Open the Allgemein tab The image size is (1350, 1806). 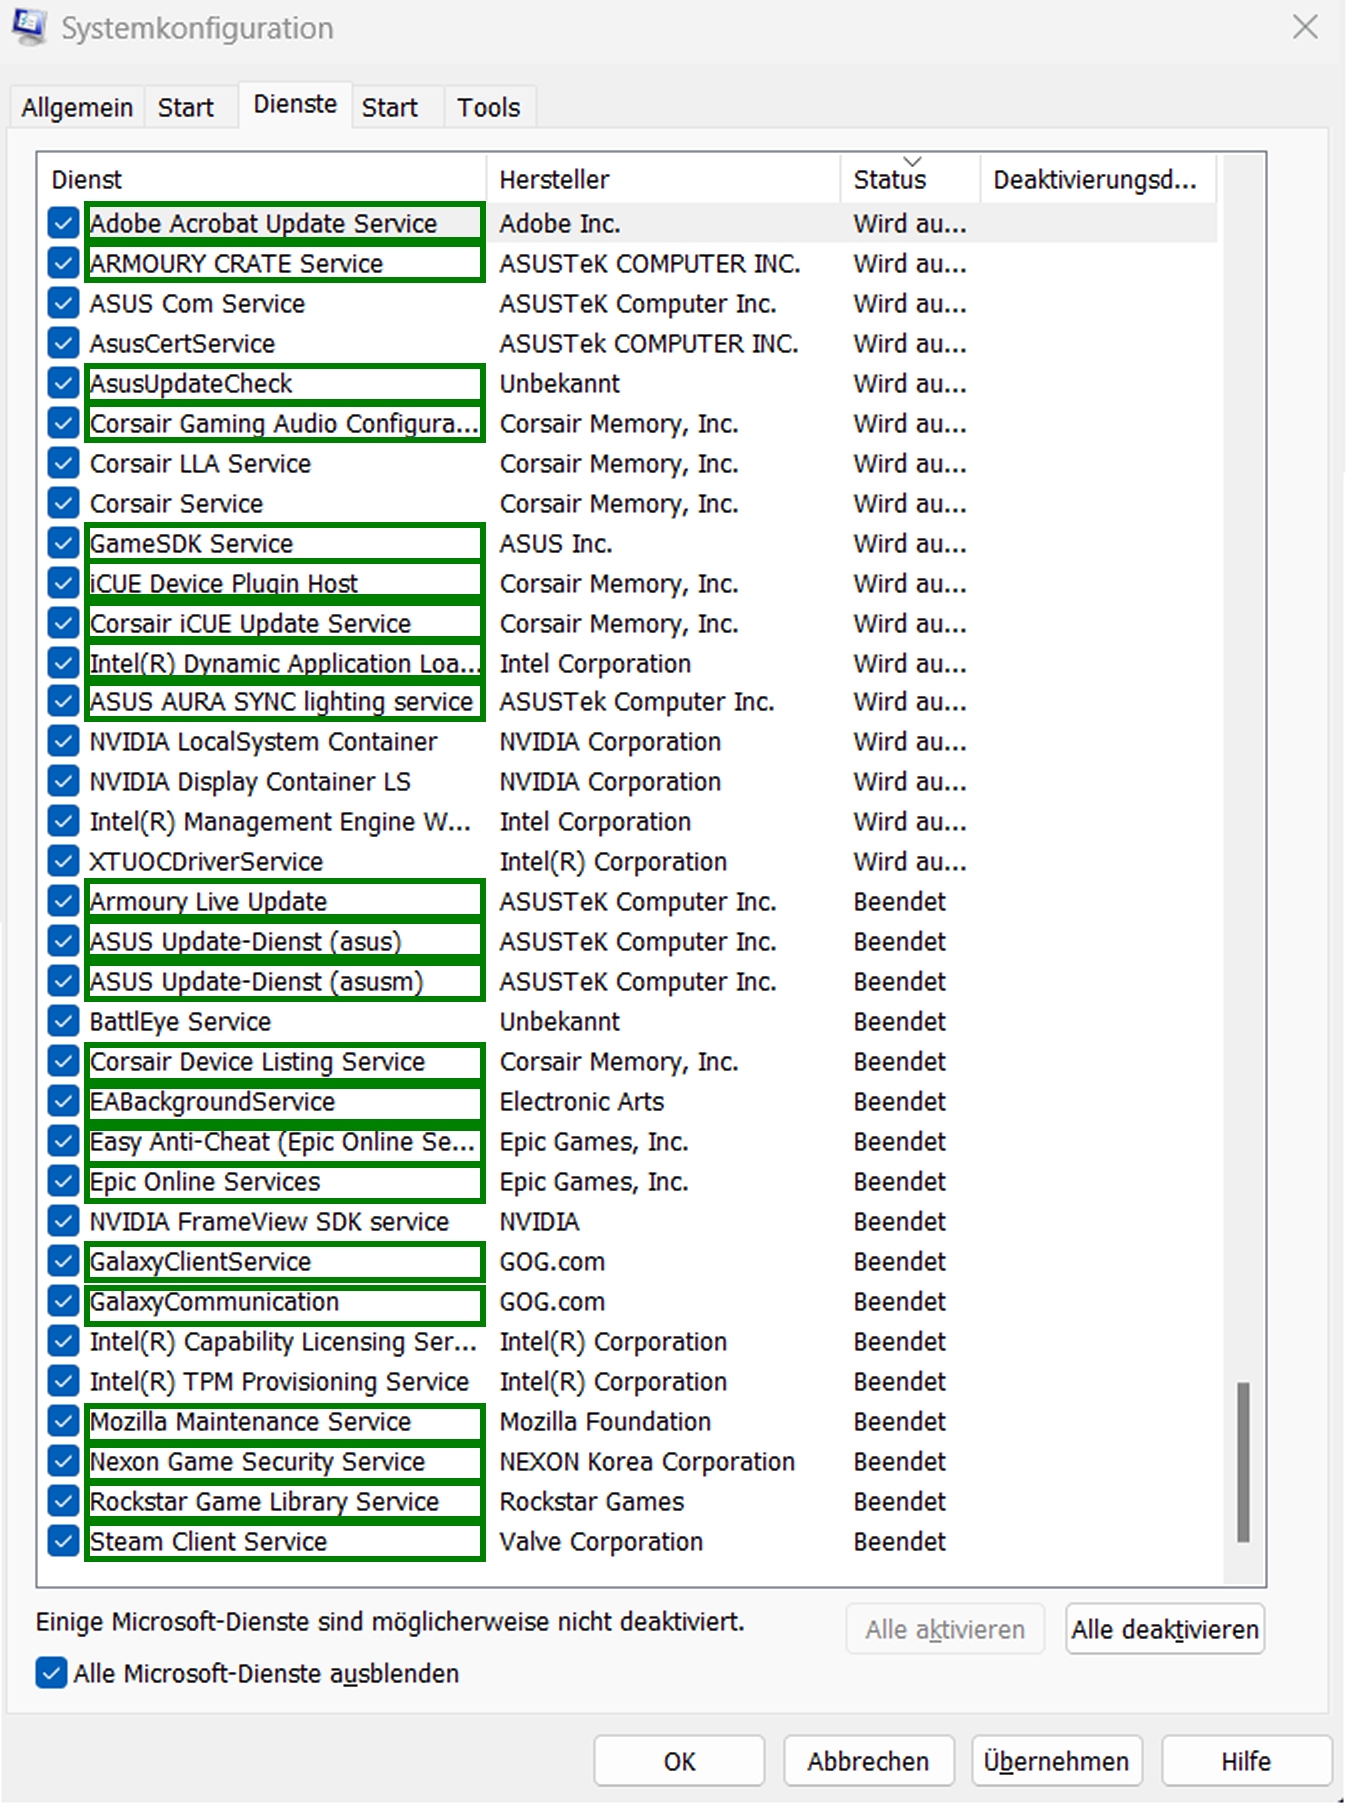click(x=77, y=107)
